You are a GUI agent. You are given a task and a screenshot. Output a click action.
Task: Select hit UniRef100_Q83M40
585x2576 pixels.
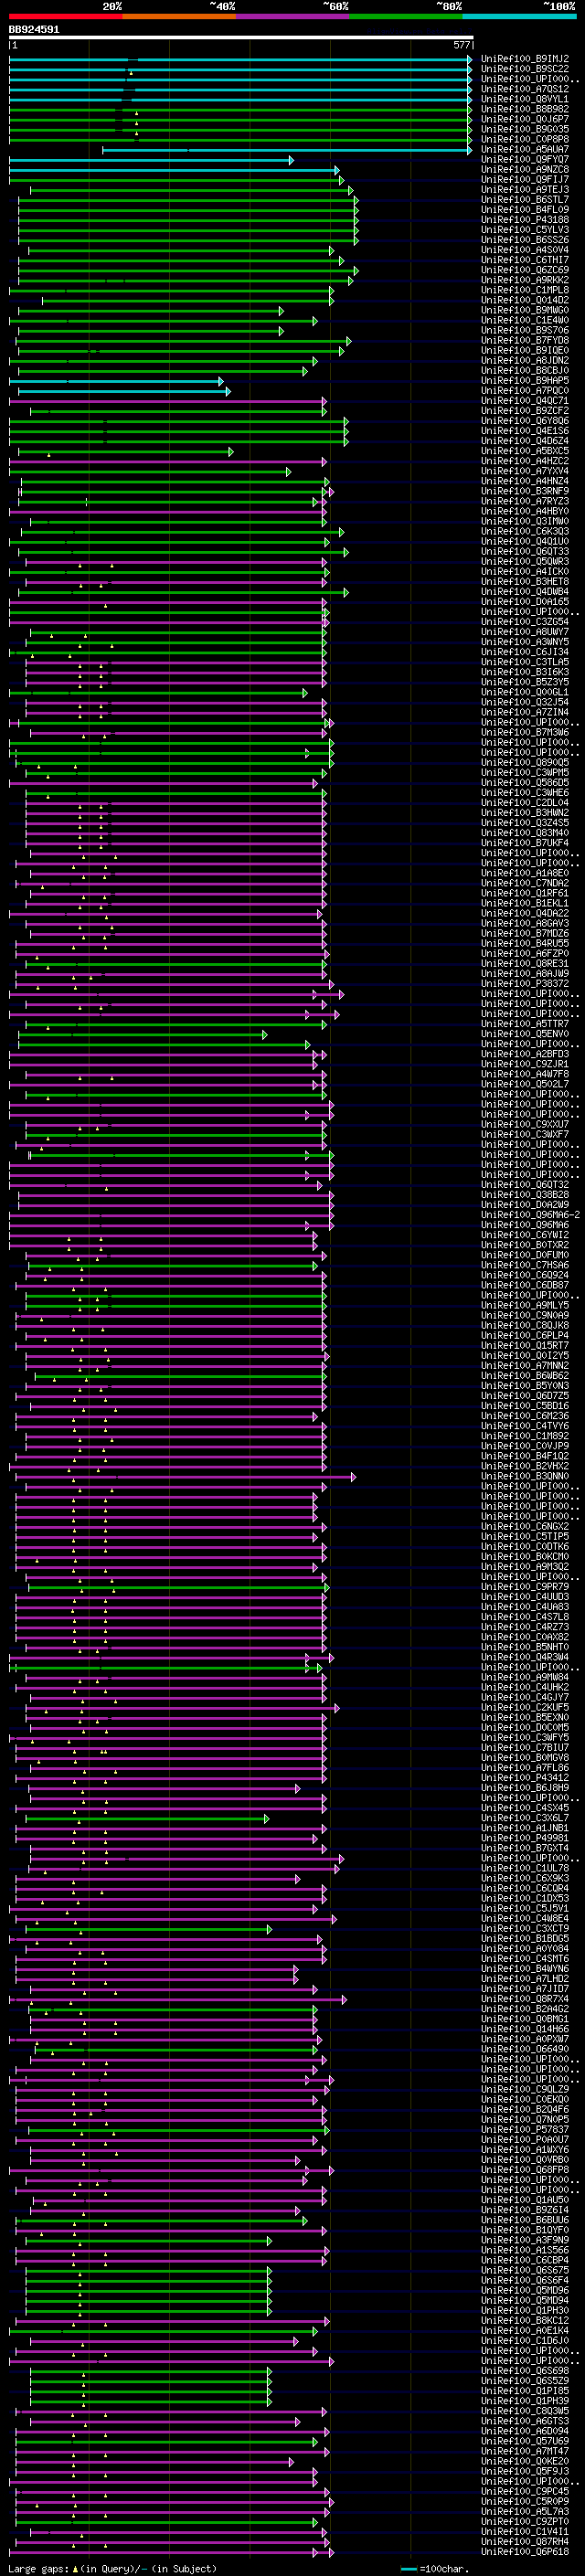pyautogui.click(x=525, y=833)
